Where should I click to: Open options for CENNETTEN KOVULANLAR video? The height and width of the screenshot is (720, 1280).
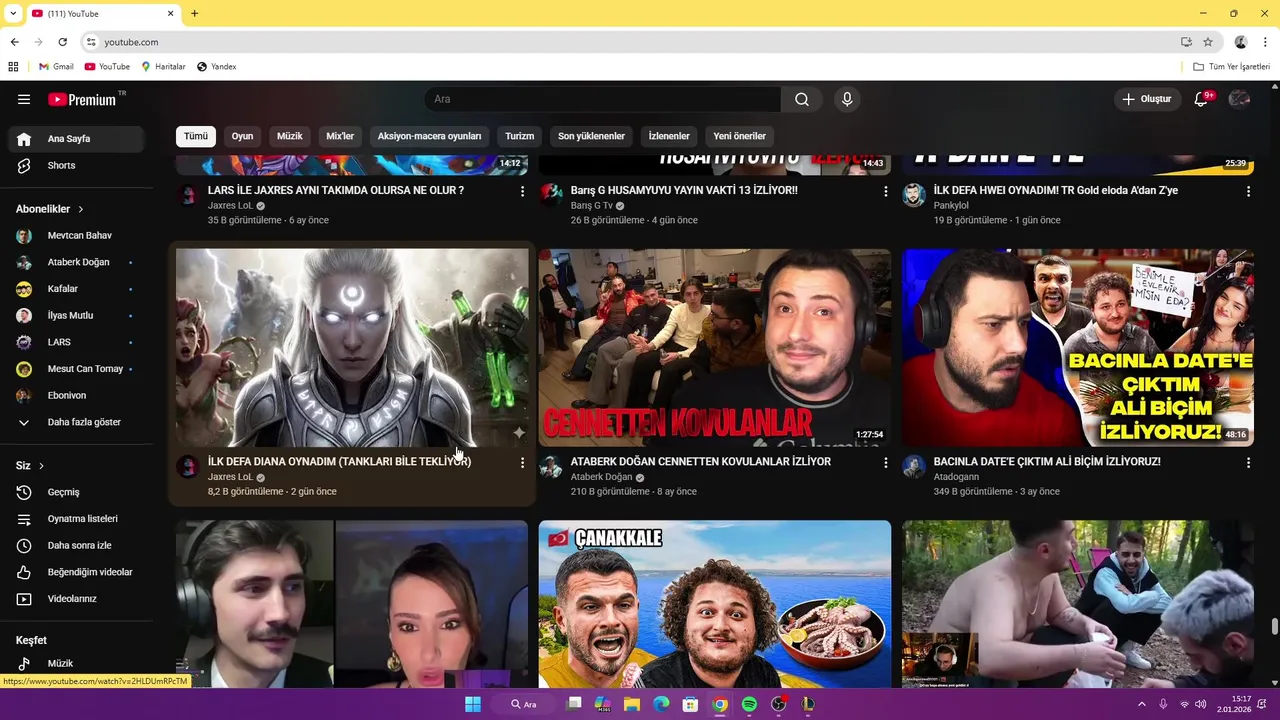(x=885, y=462)
